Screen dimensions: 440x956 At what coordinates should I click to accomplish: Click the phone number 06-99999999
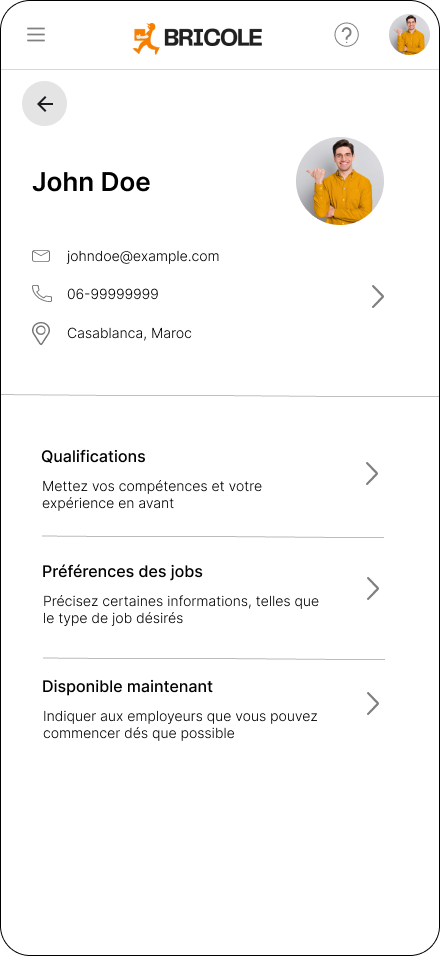(113, 294)
